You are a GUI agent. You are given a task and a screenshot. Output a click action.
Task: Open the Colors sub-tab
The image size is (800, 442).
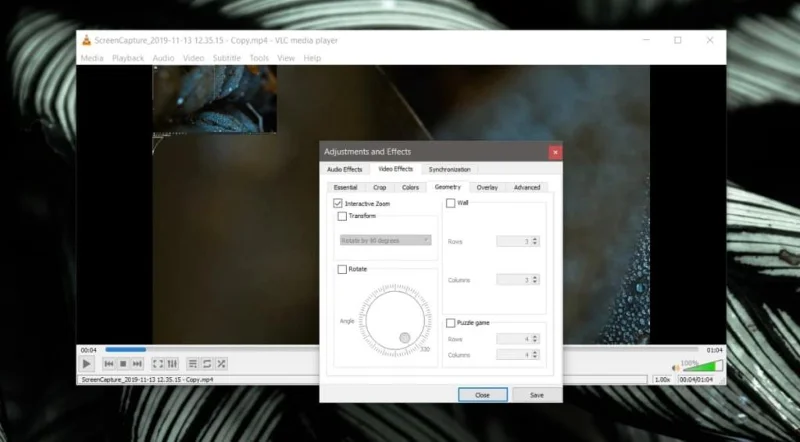(410, 188)
